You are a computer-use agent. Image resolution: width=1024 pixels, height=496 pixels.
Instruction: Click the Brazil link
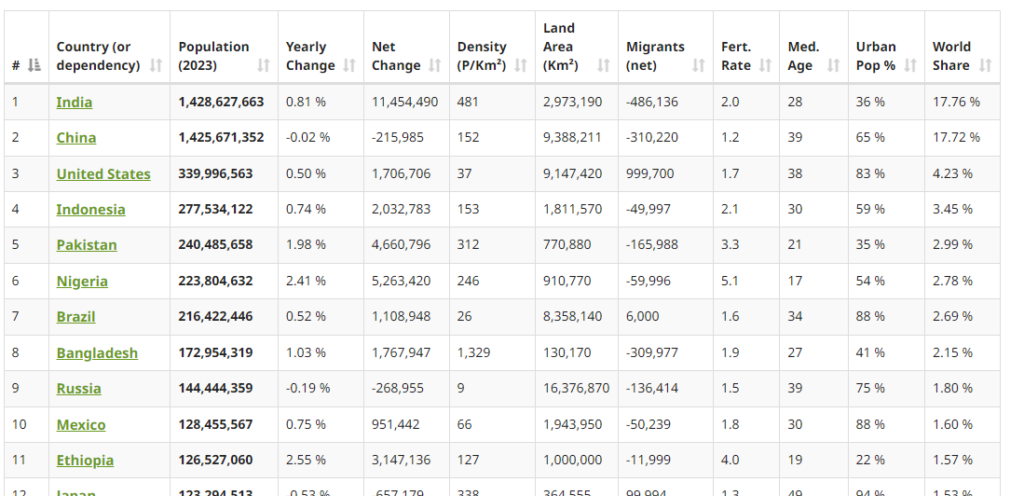coord(76,317)
